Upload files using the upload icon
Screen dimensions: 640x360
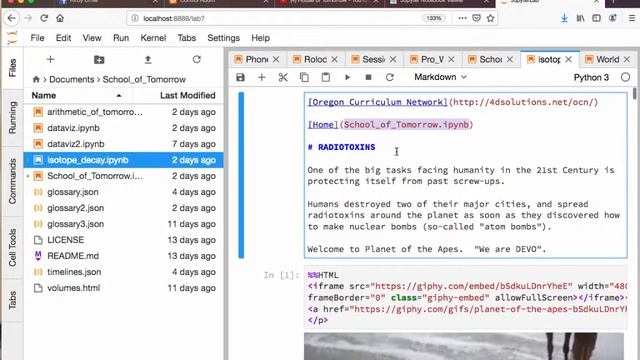point(148,60)
